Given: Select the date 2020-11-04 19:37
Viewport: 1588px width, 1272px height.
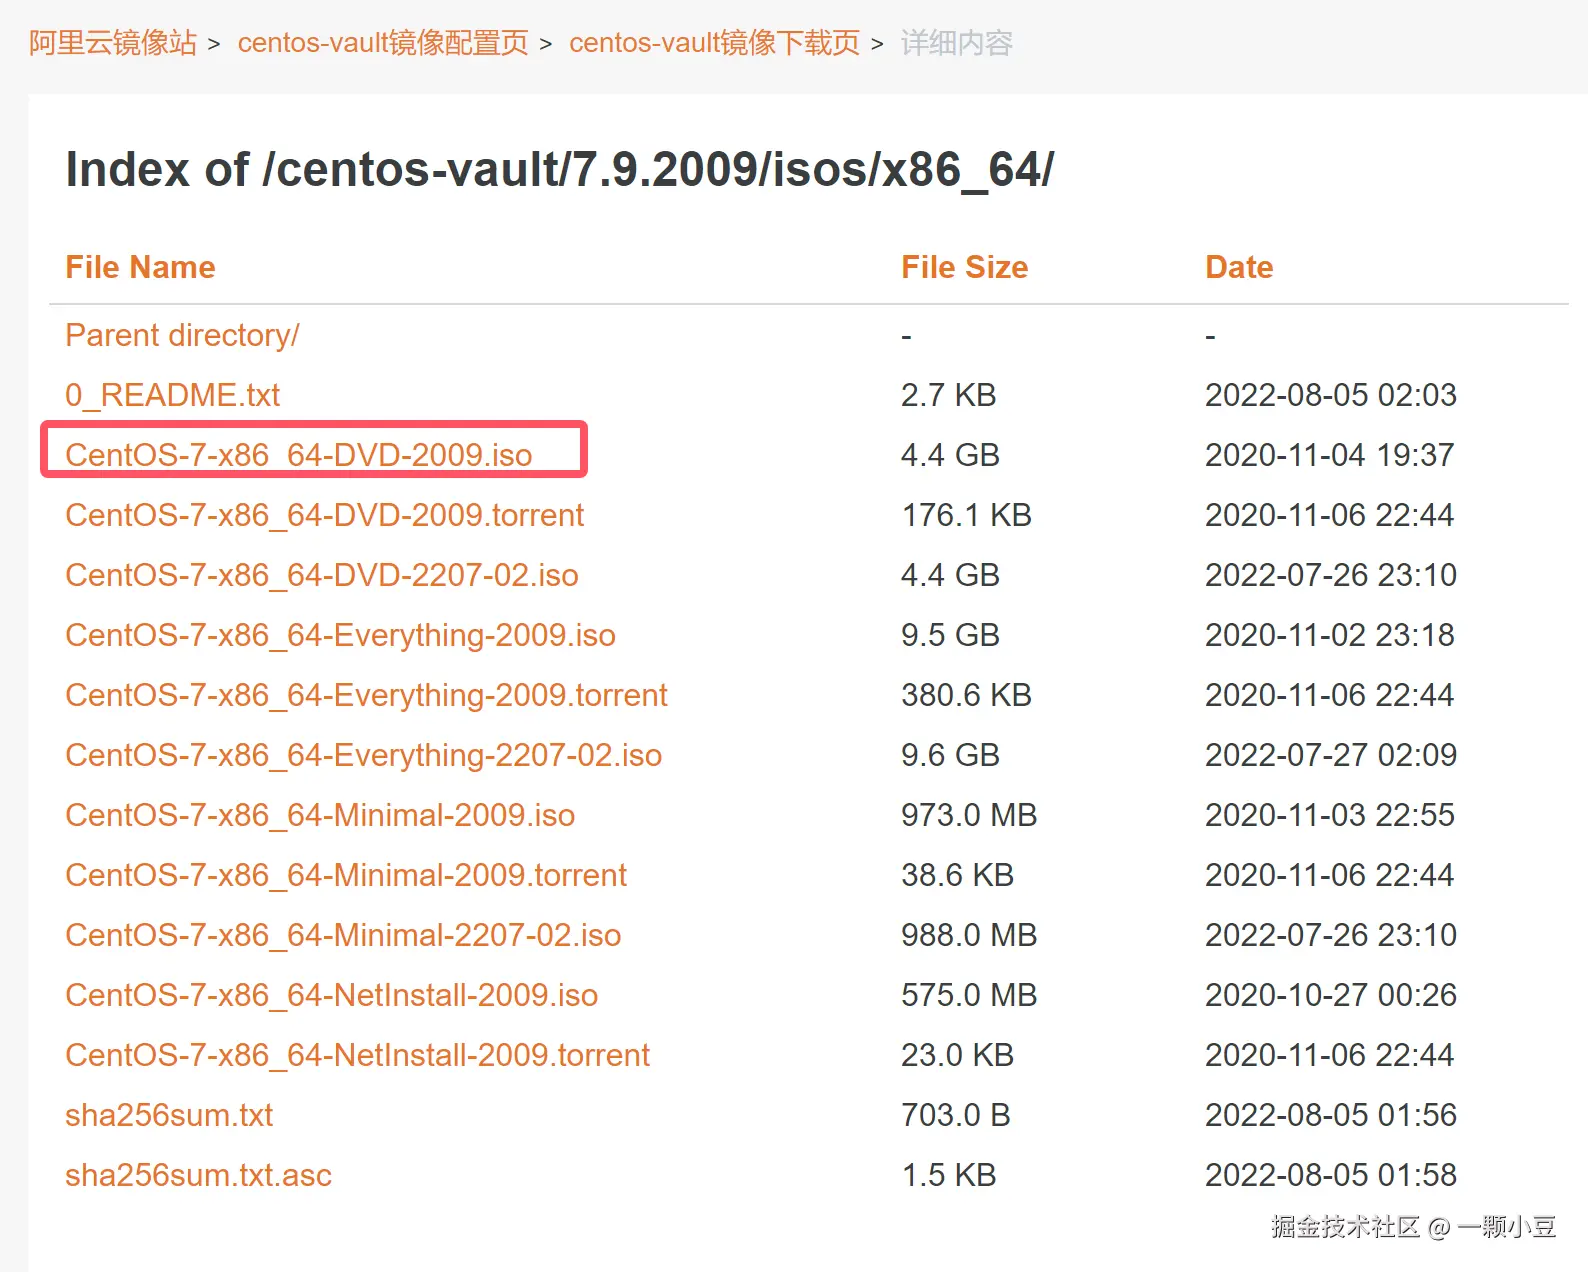Looking at the screenshot, I should (x=1329, y=455).
